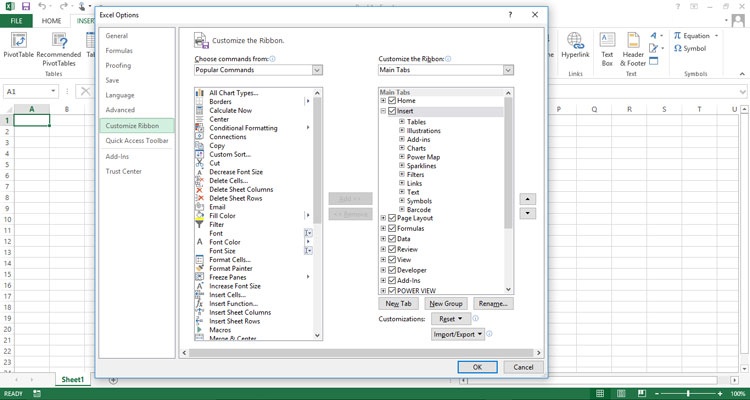Click the Email command icon
750x400 pixels.
[x=200, y=207]
